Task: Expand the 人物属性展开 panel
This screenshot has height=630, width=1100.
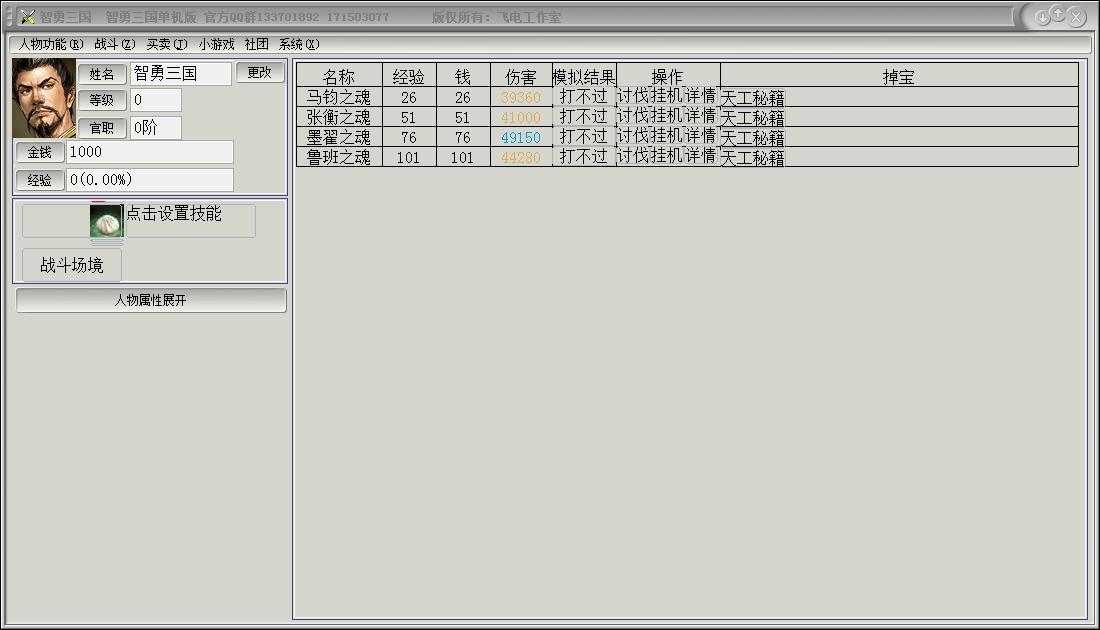Action: click(x=151, y=300)
